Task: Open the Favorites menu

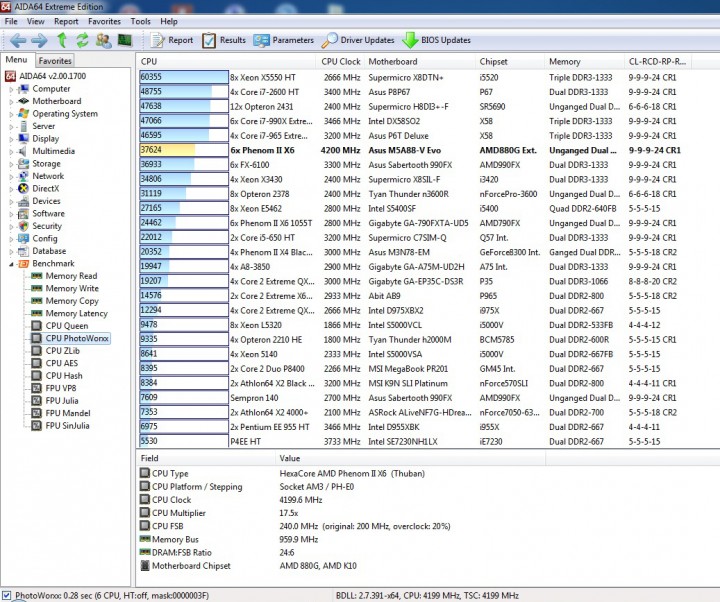Action: coord(104,21)
